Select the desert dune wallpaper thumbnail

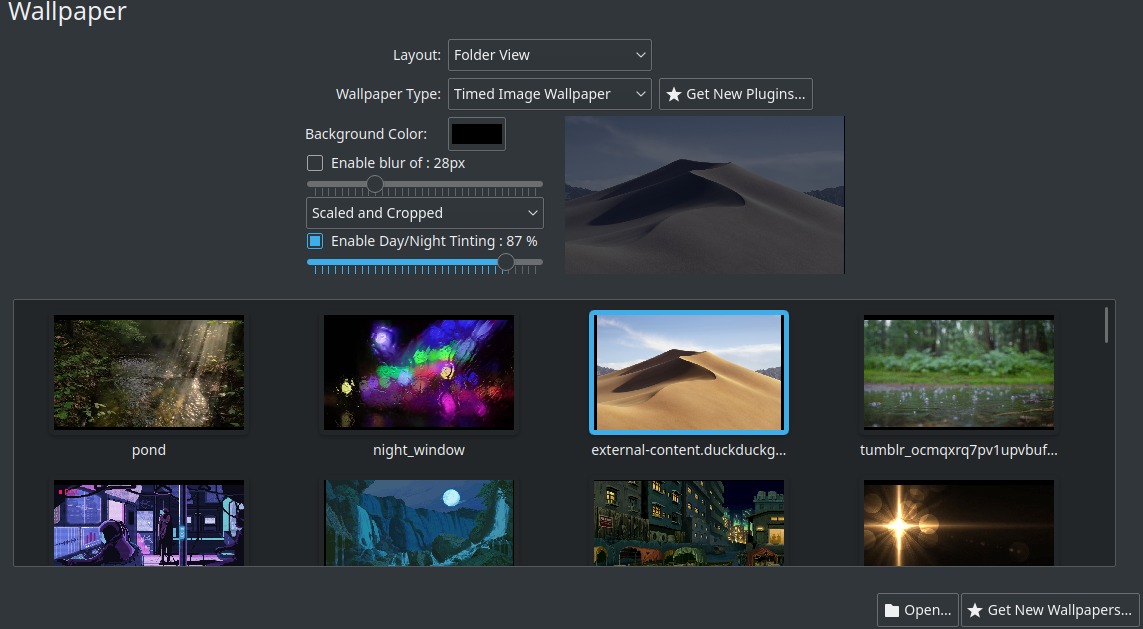689,372
